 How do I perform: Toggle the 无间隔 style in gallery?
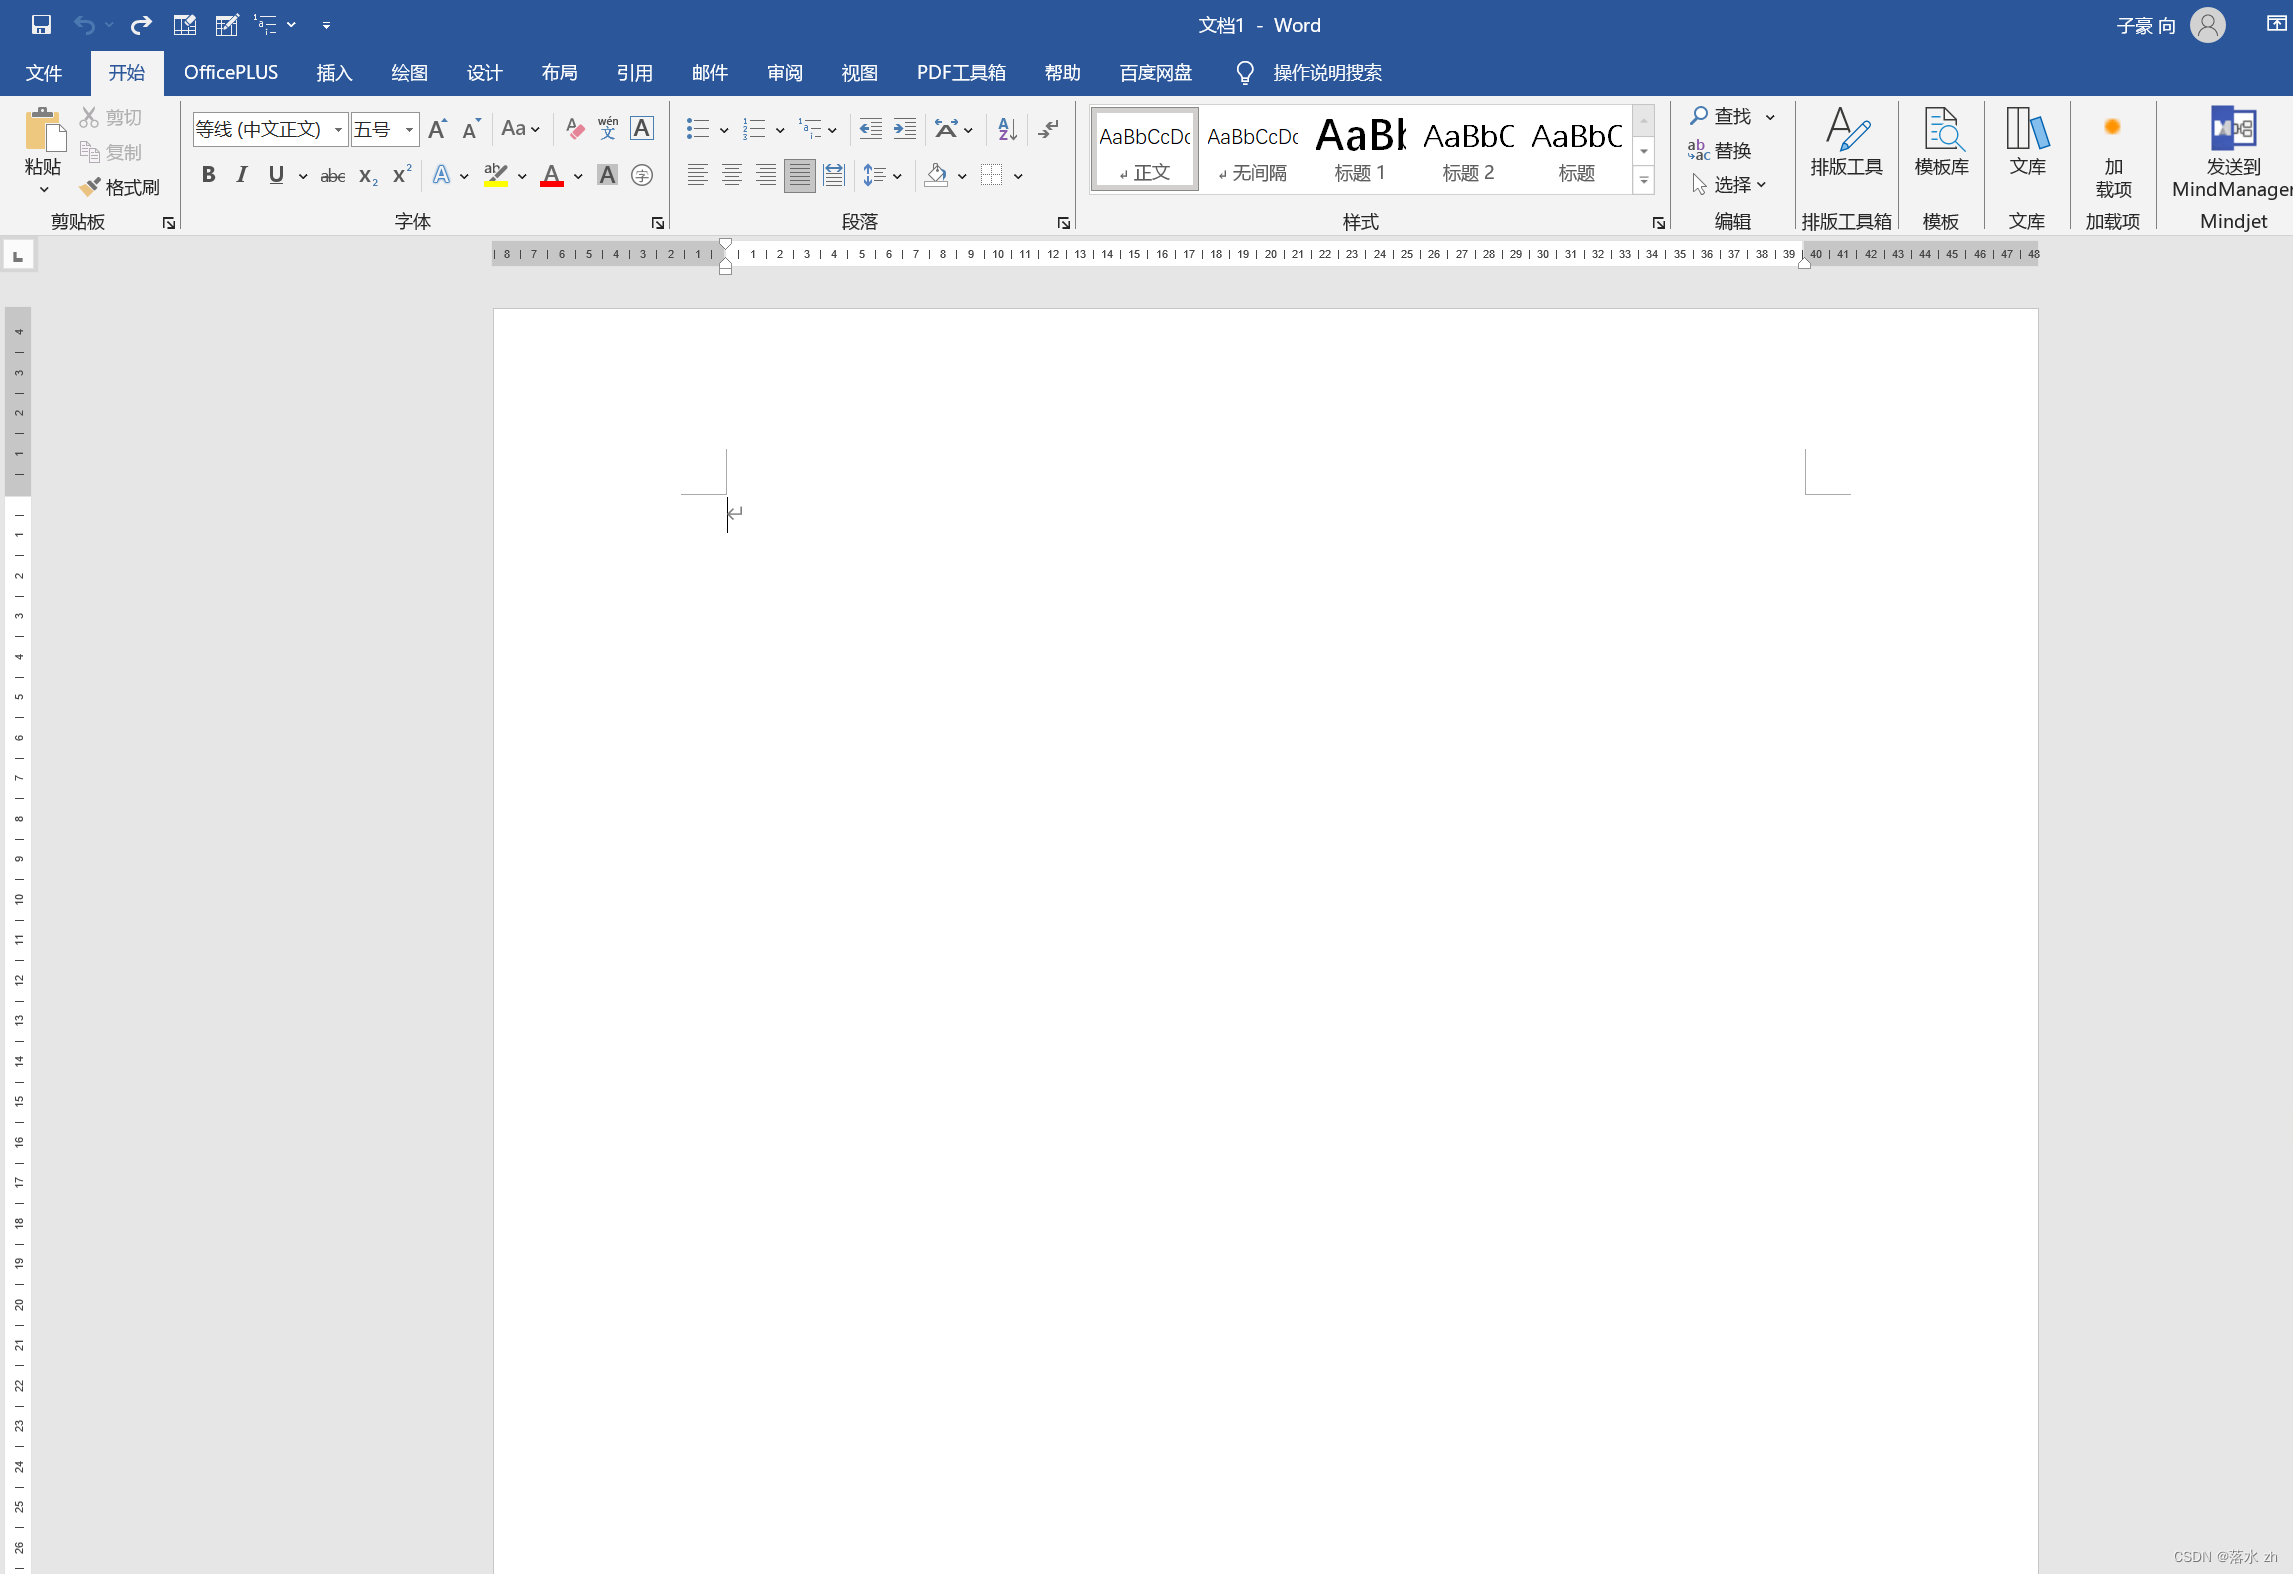pyautogui.click(x=1251, y=148)
